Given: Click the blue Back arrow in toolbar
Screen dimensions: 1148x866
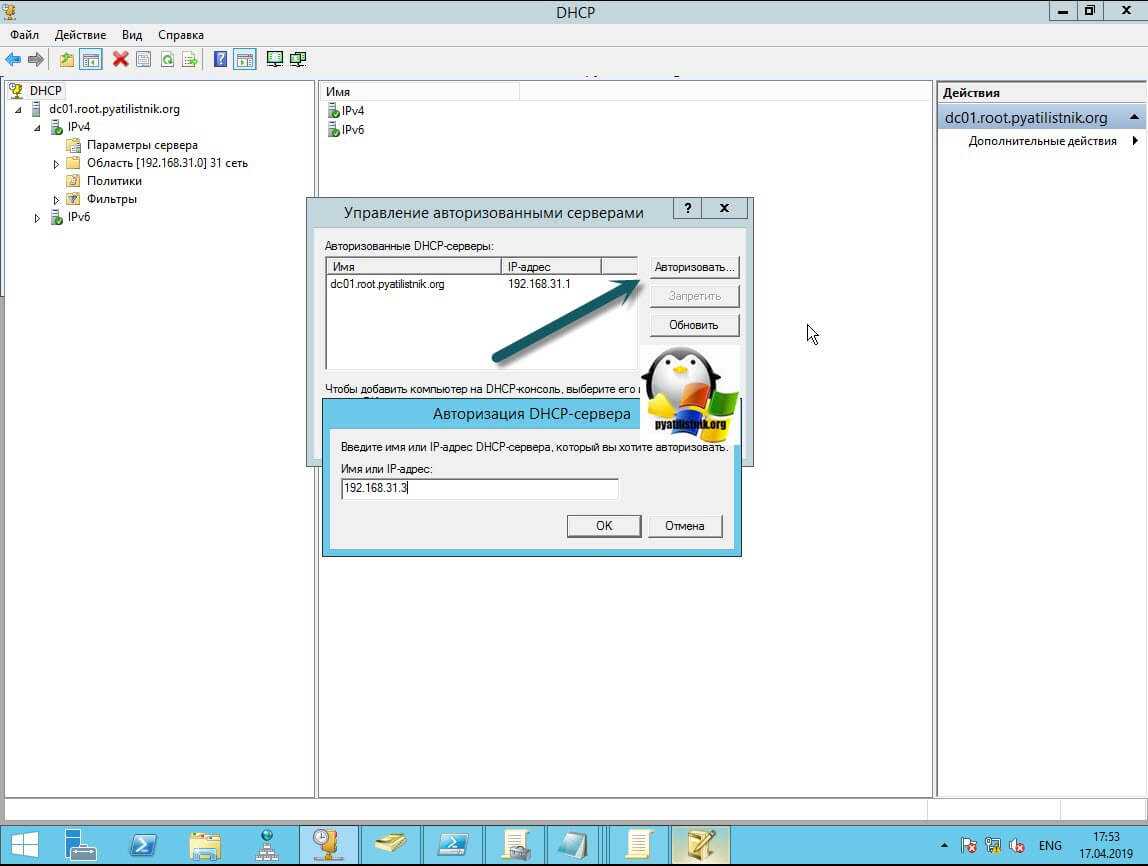Looking at the screenshot, I should pos(13,60).
